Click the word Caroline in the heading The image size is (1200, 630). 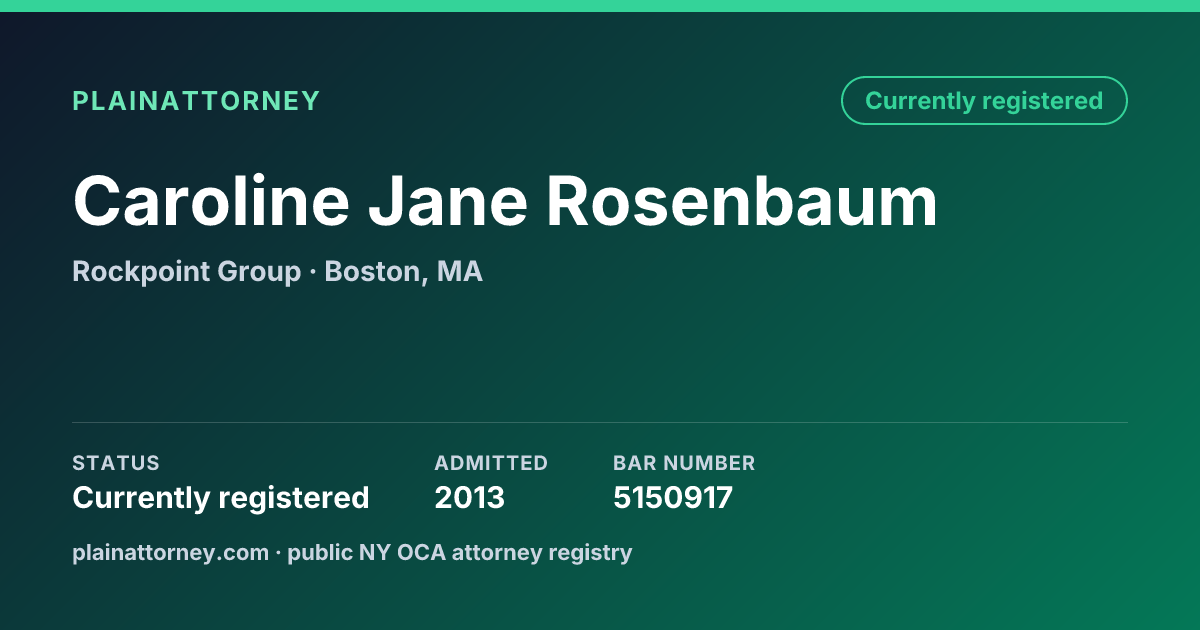(211, 201)
